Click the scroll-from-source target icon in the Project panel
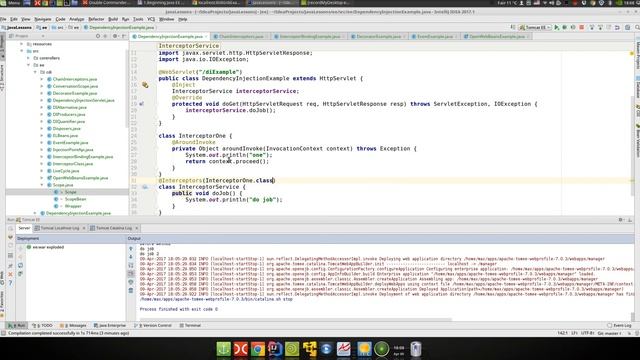The height and width of the screenshot is (360, 640). [98, 36]
